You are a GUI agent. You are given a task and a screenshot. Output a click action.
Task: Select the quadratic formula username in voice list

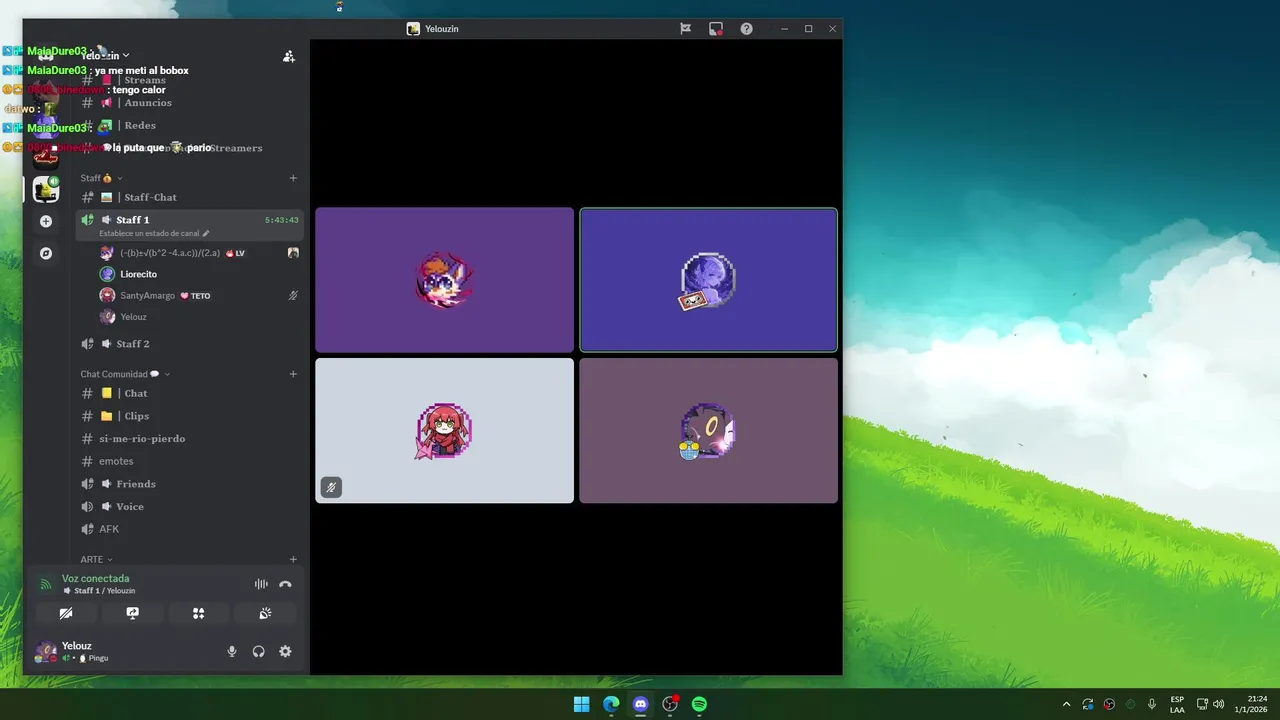(170, 253)
